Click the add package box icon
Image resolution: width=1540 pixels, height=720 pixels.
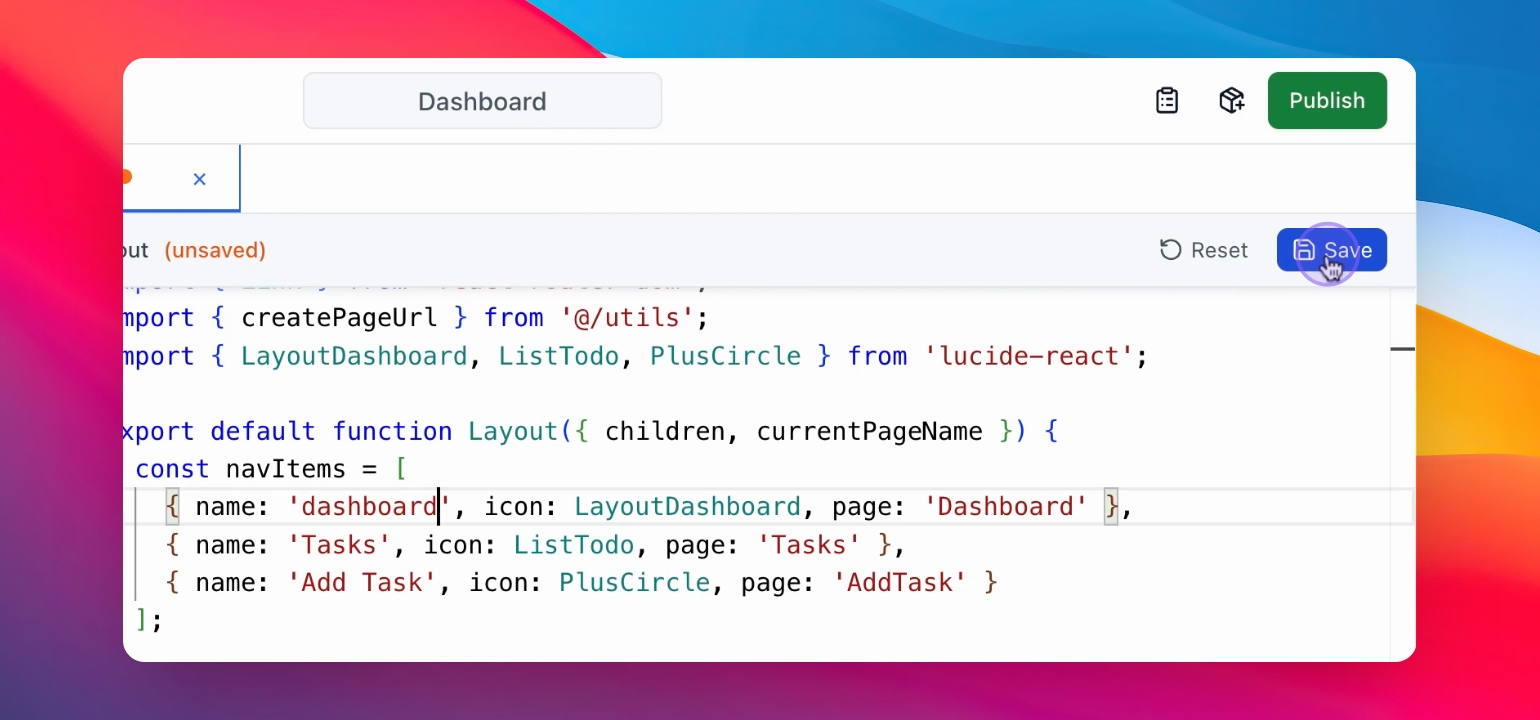coord(1231,101)
